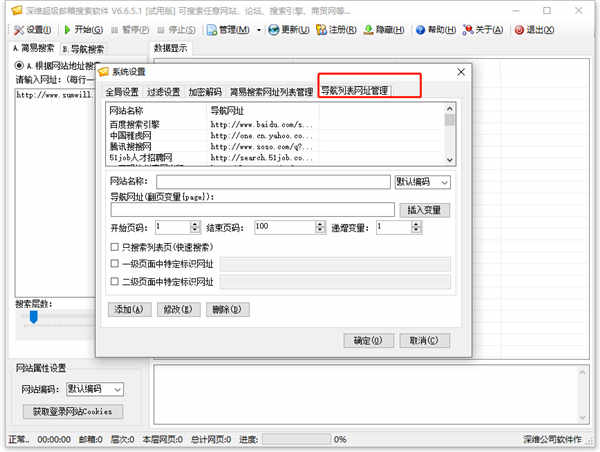Click the 修改(E) button
Viewport: 600px width, 452px height.
[178, 309]
